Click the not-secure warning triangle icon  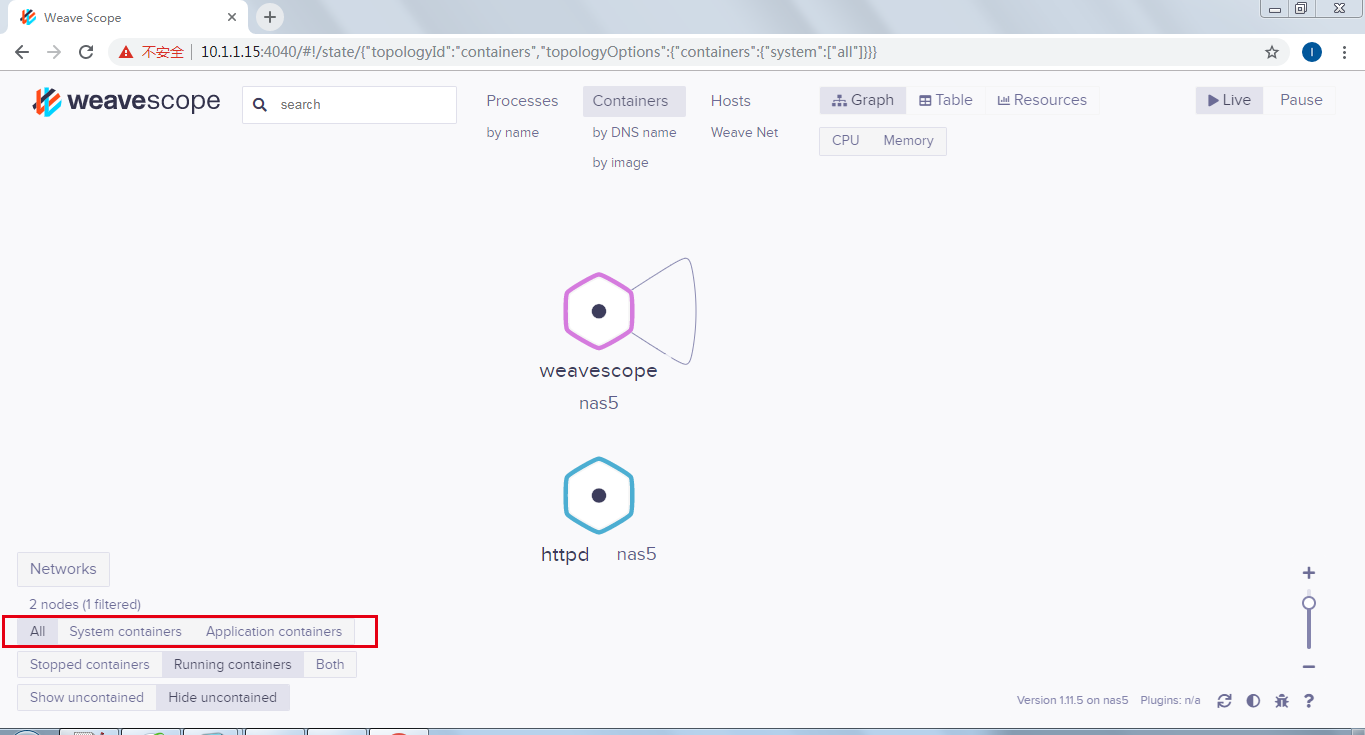(x=125, y=52)
